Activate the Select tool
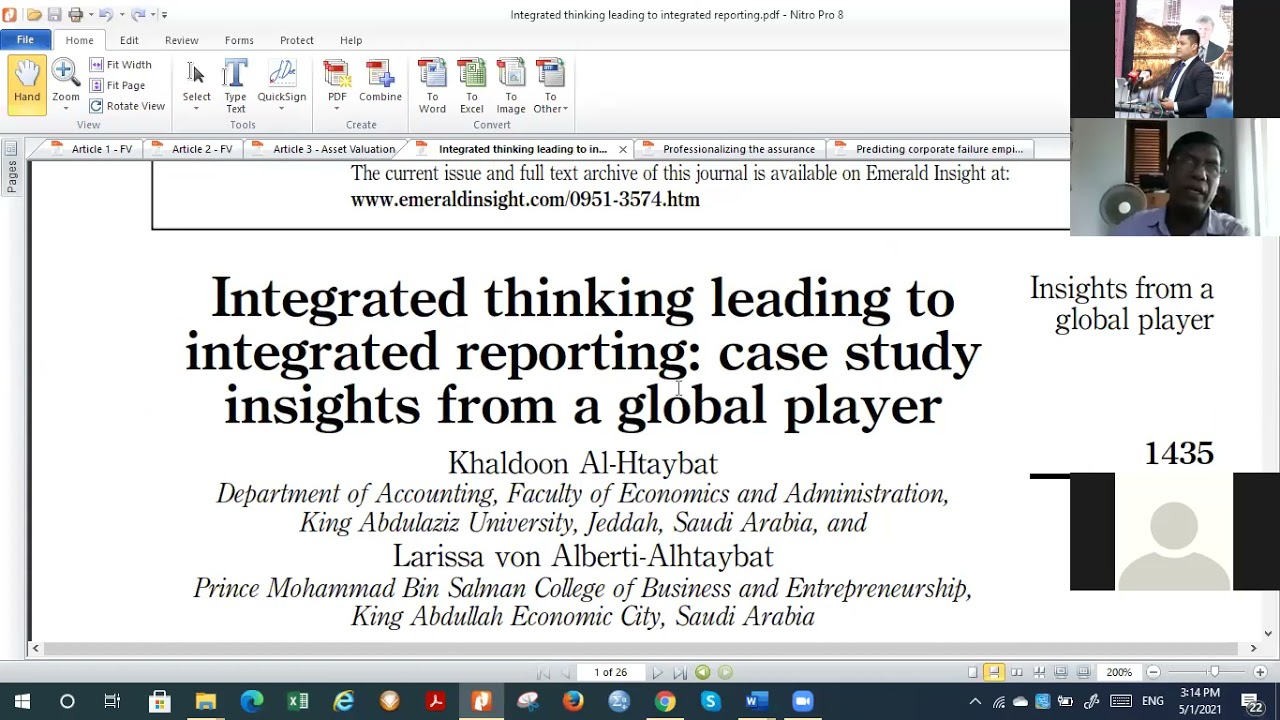The height and width of the screenshot is (720, 1280). (x=196, y=84)
